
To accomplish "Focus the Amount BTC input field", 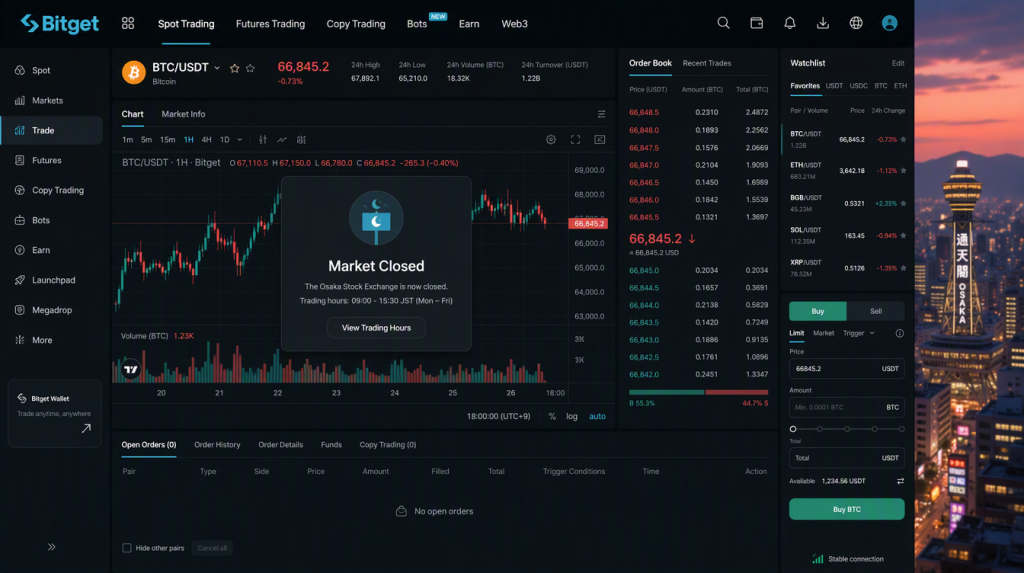I will point(846,407).
